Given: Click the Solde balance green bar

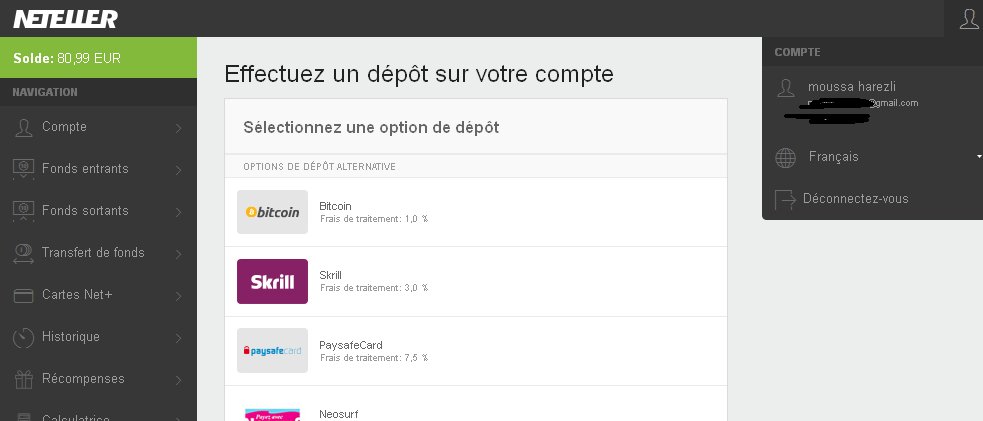Looking at the screenshot, I should (x=98, y=58).
